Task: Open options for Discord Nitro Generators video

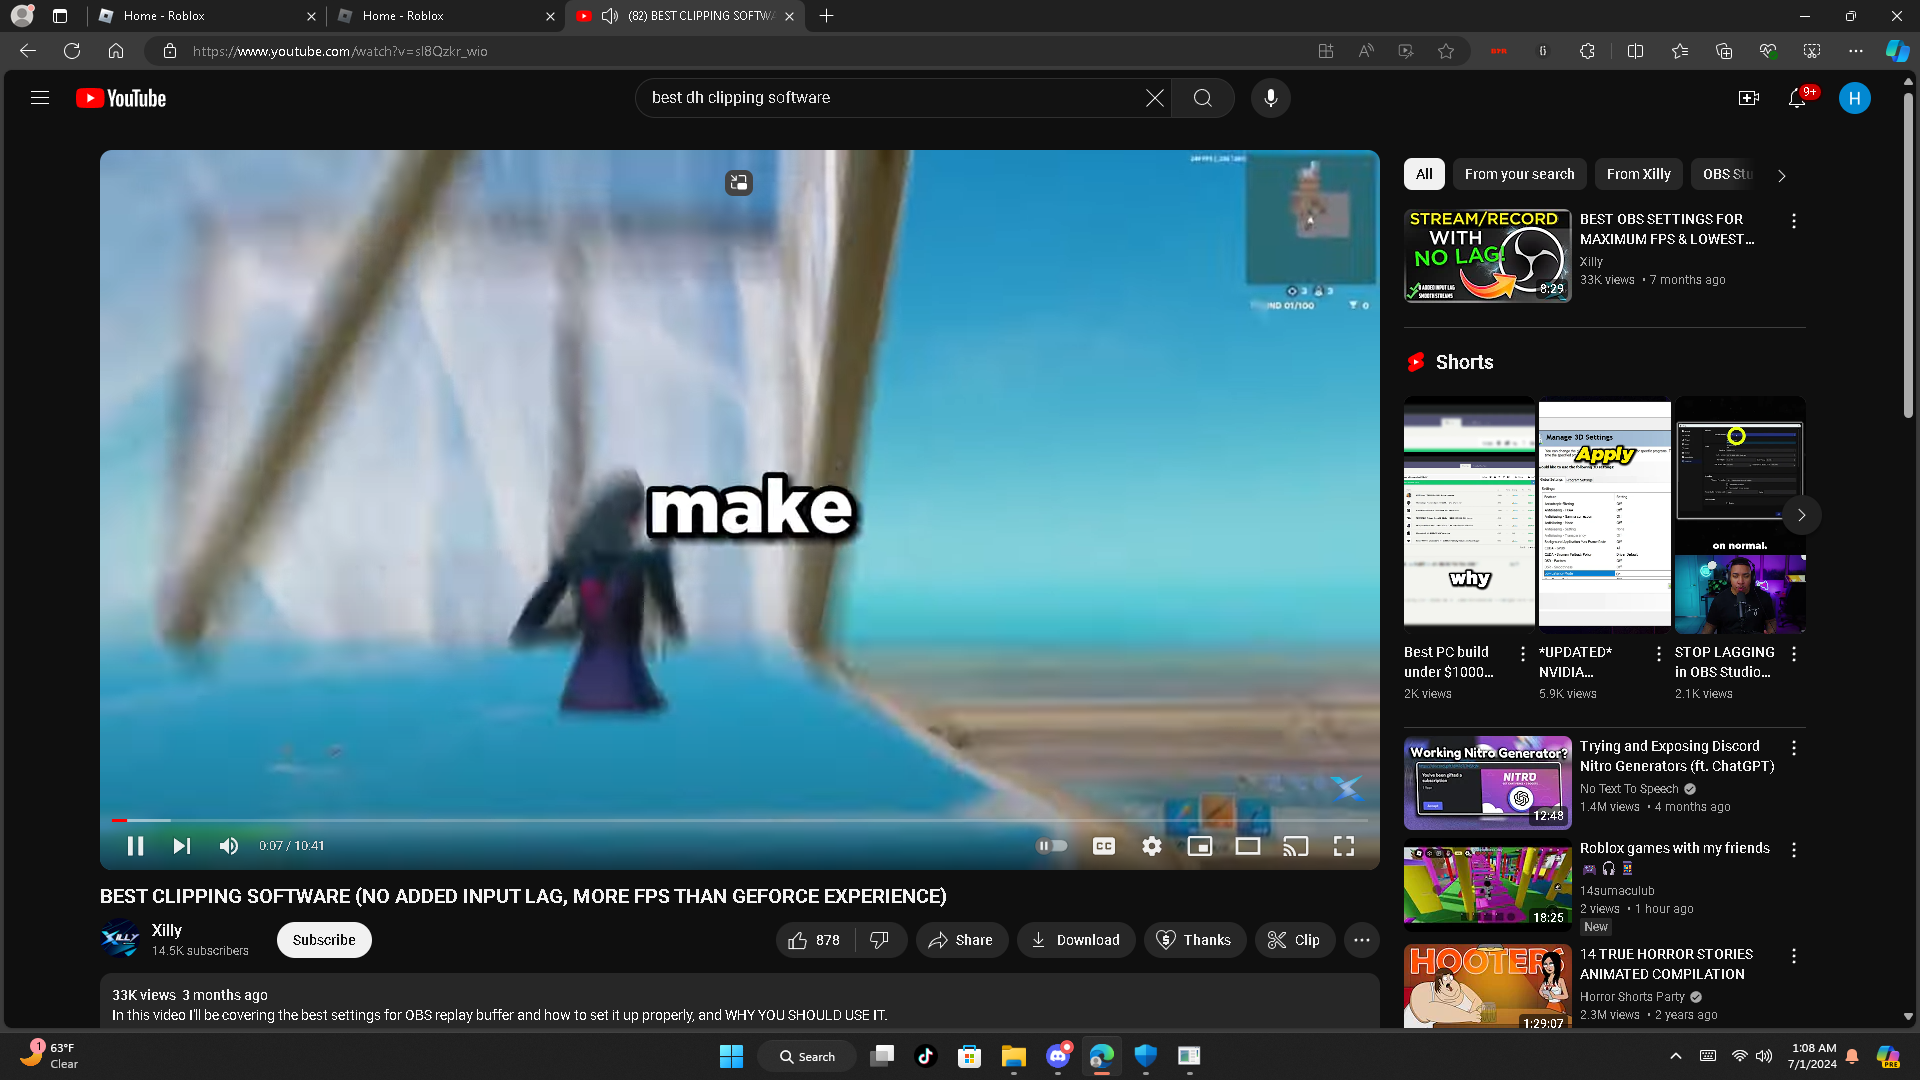Action: coord(1794,748)
